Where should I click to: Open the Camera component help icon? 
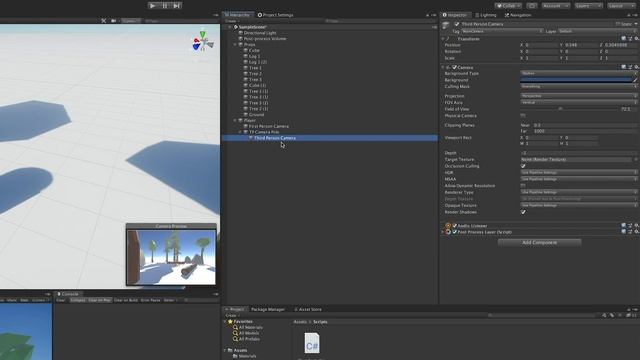[x=623, y=67]
